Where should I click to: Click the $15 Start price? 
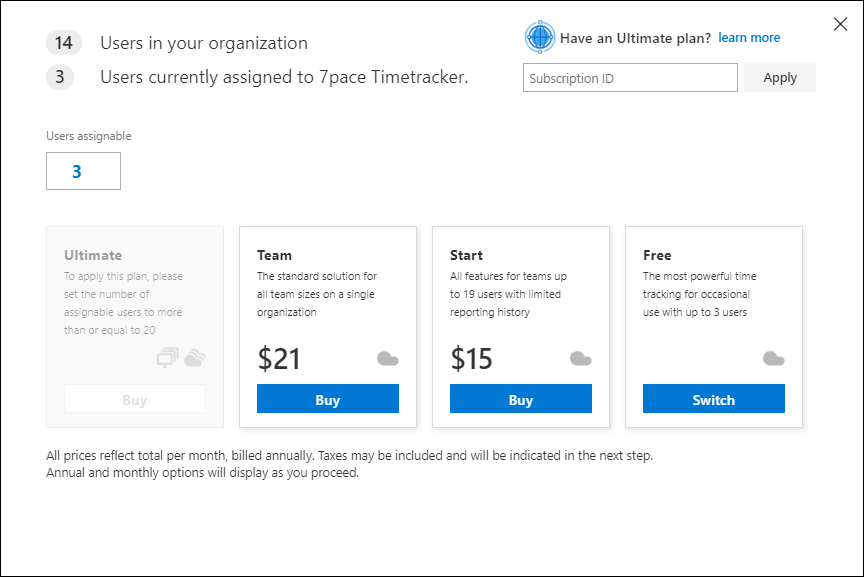point(472,359)
